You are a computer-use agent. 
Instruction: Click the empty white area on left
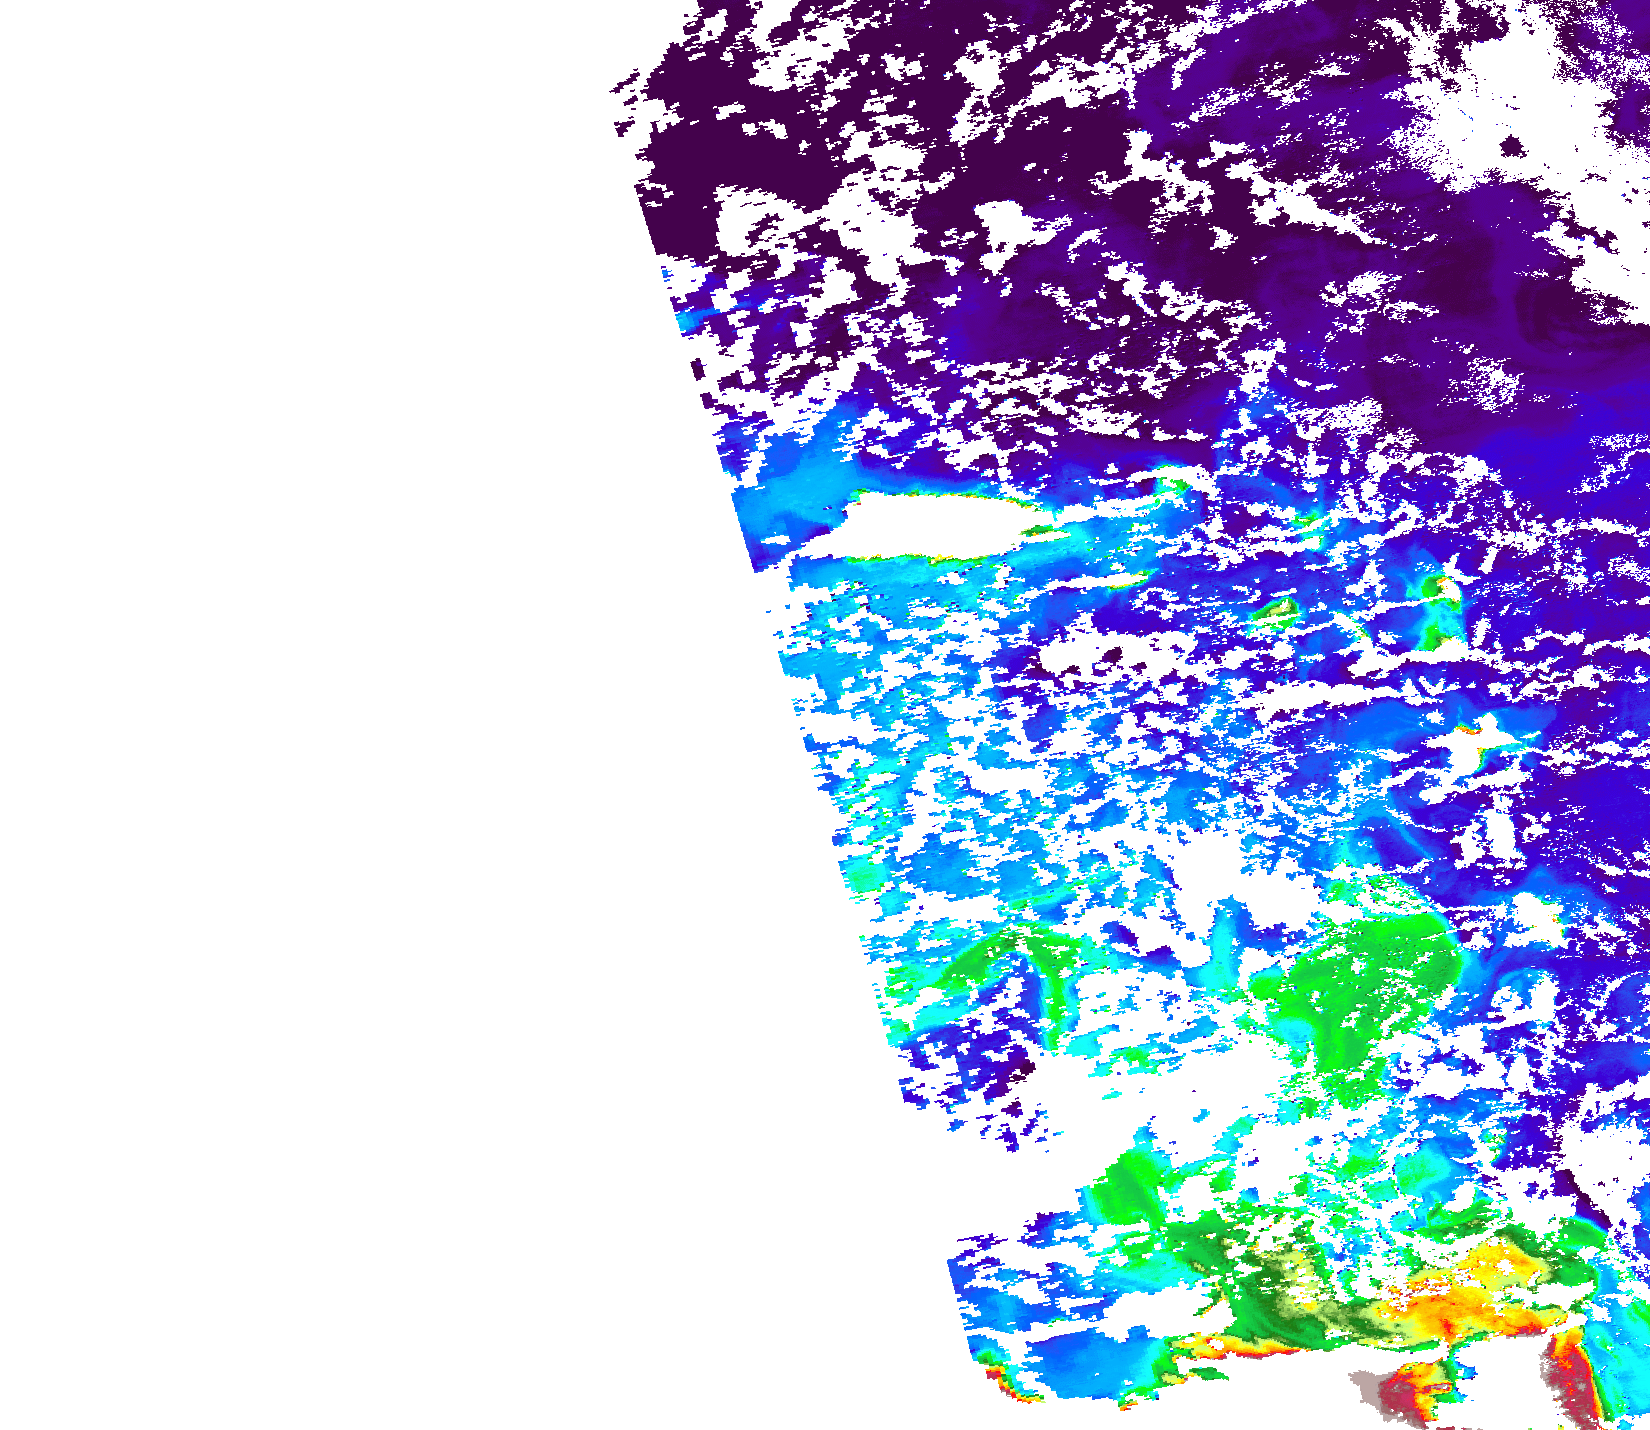click(300, 700)
